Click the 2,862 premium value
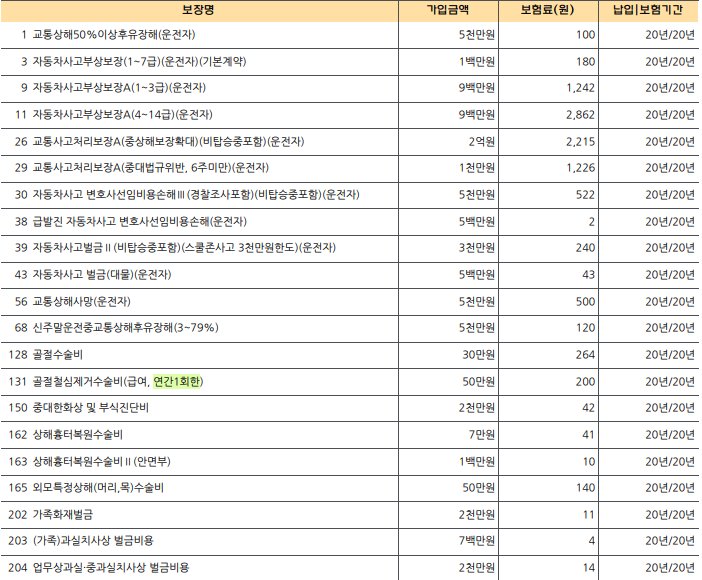The image size is (702, 580). point(579,114)
